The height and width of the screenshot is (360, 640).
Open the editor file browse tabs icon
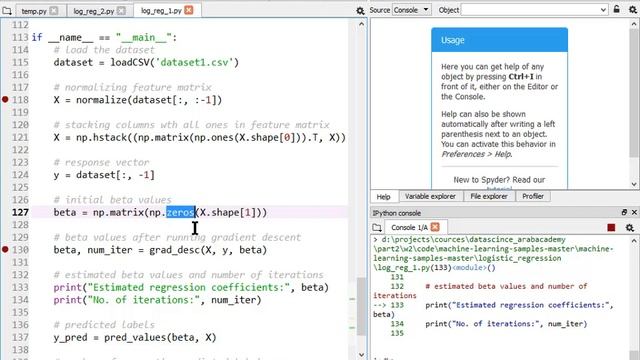coord(7,11)
